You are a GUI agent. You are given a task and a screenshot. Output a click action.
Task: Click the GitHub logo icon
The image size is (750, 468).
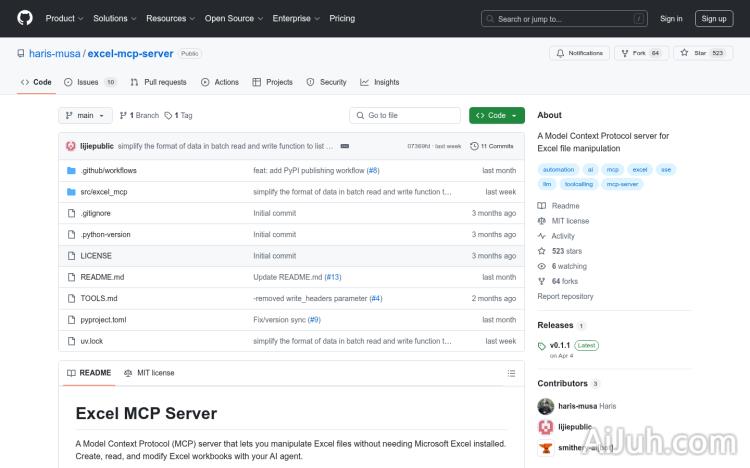point(25,18)
